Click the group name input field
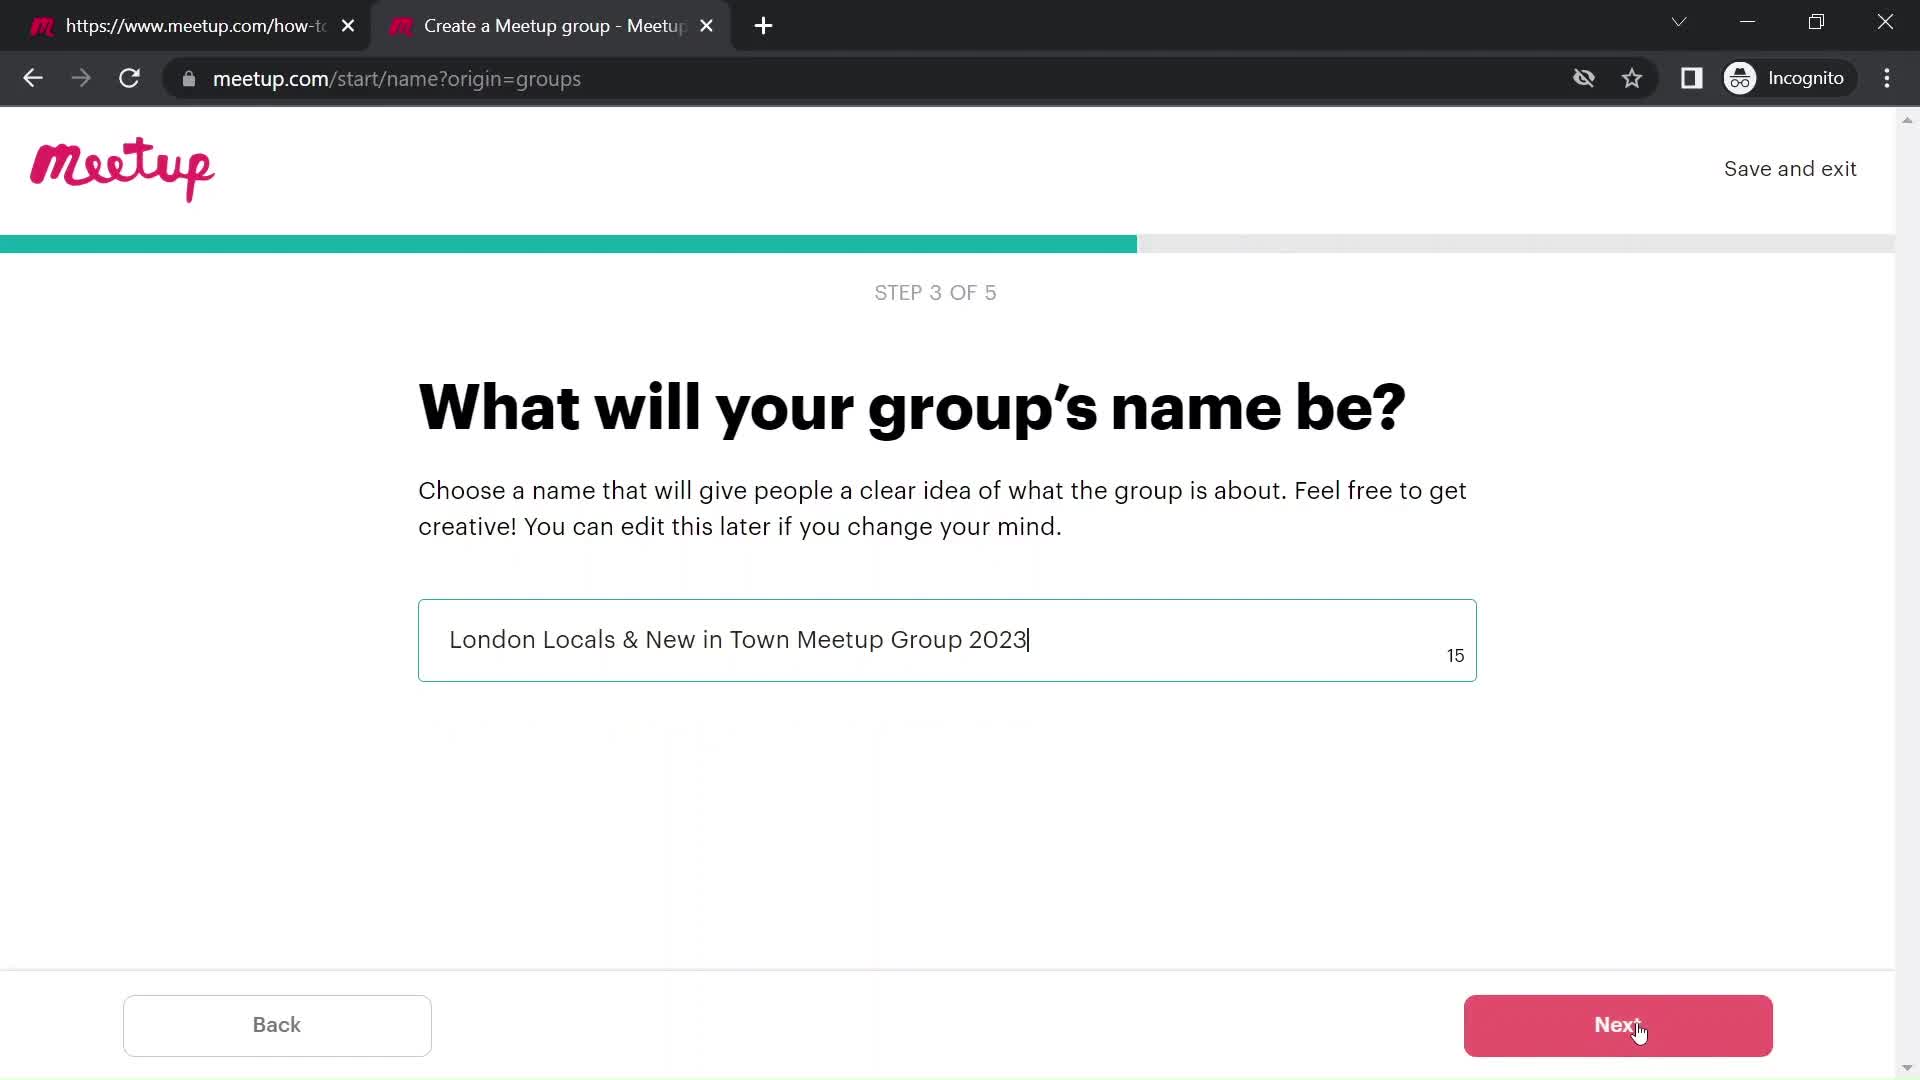 [x=949, y=640]
